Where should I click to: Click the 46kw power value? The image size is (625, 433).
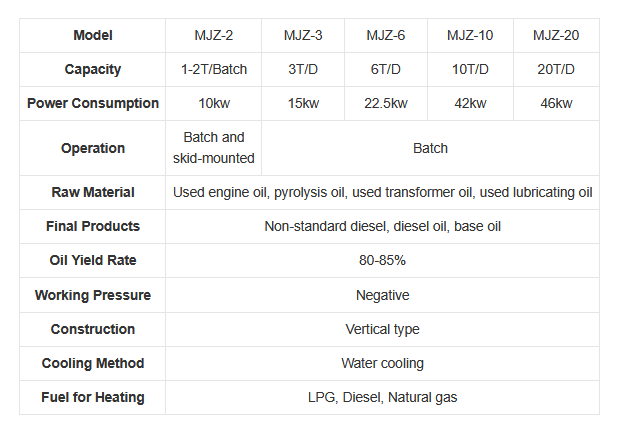click(x=556, y=104)
